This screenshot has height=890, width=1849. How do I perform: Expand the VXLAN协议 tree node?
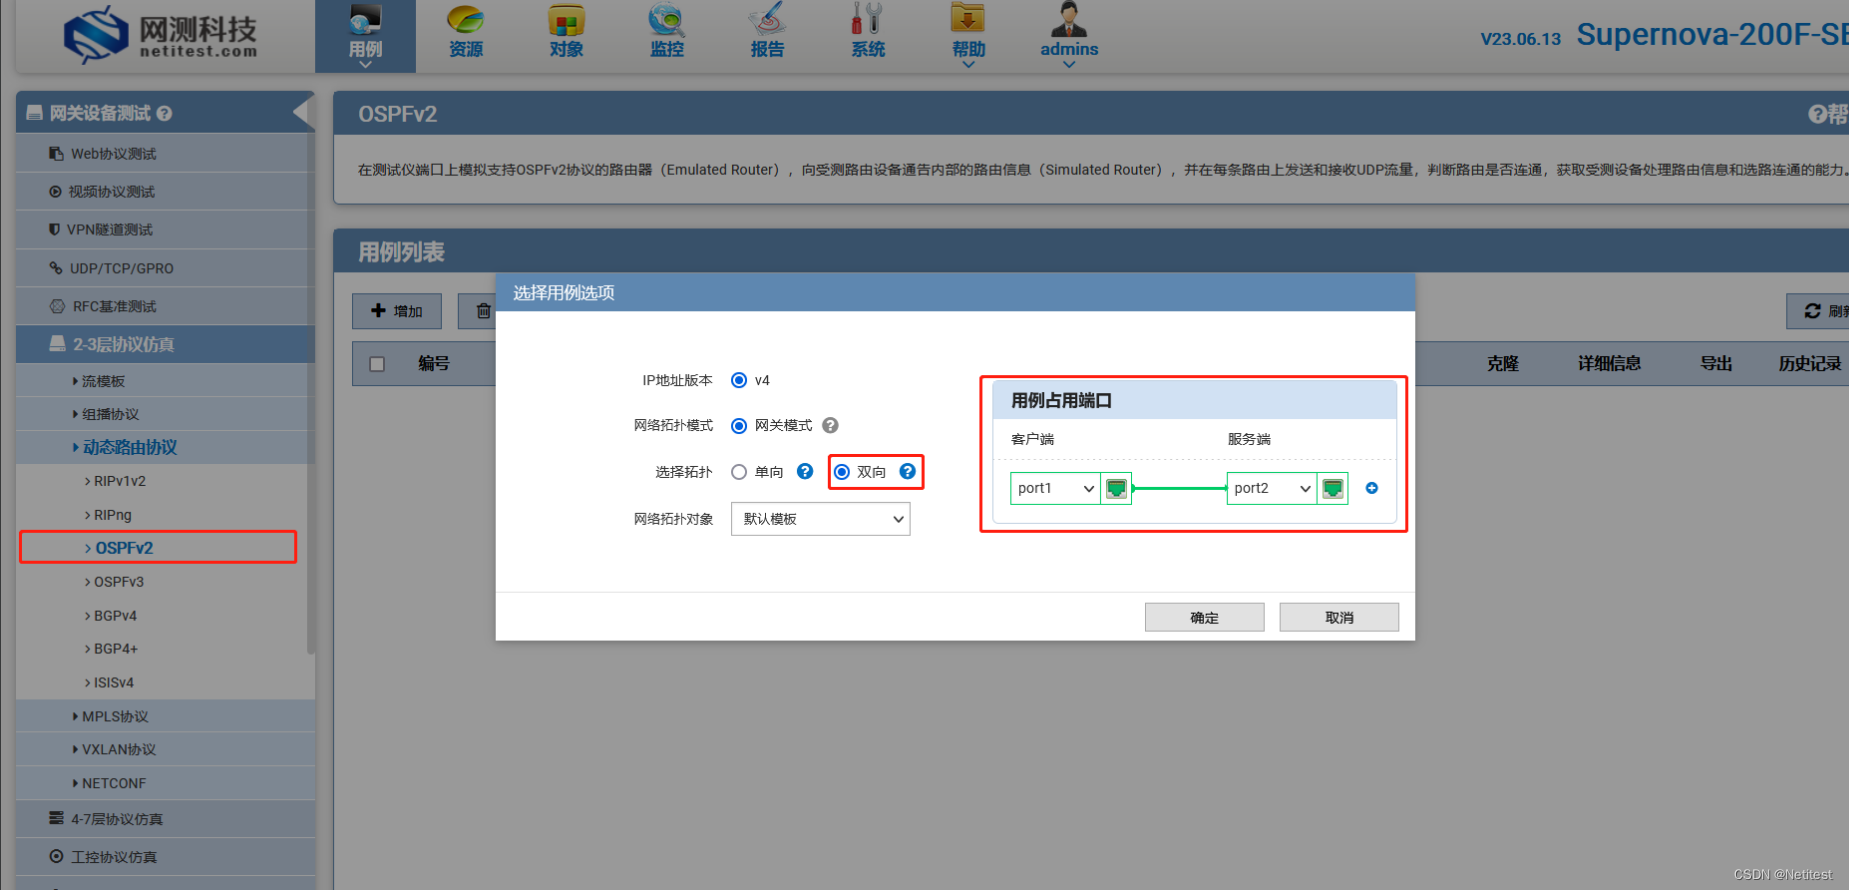165,749
